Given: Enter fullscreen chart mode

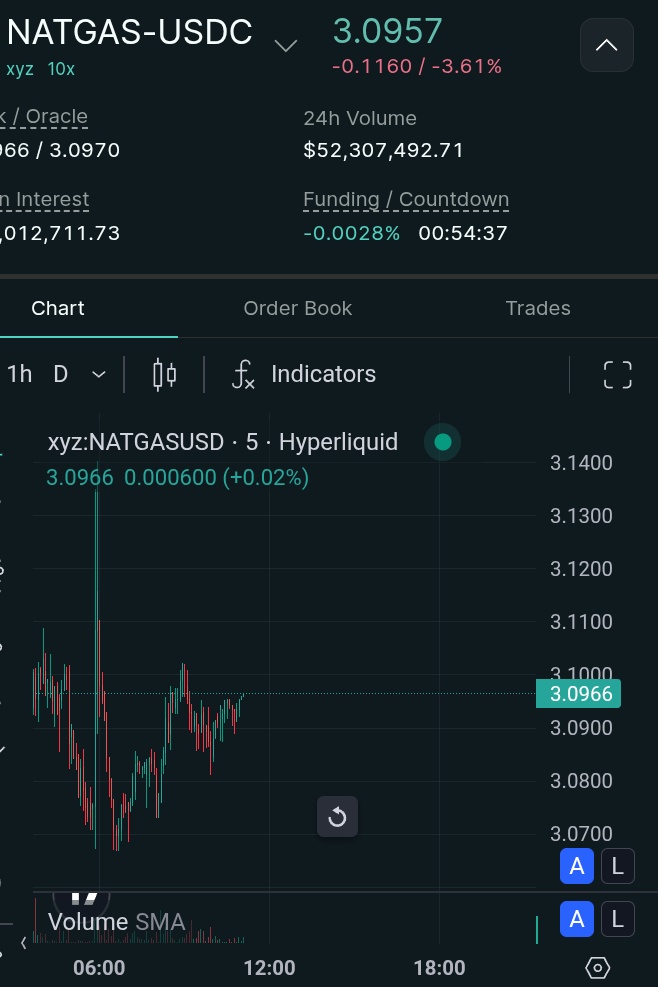Looking at the screenshot, I should click(617, 375).
